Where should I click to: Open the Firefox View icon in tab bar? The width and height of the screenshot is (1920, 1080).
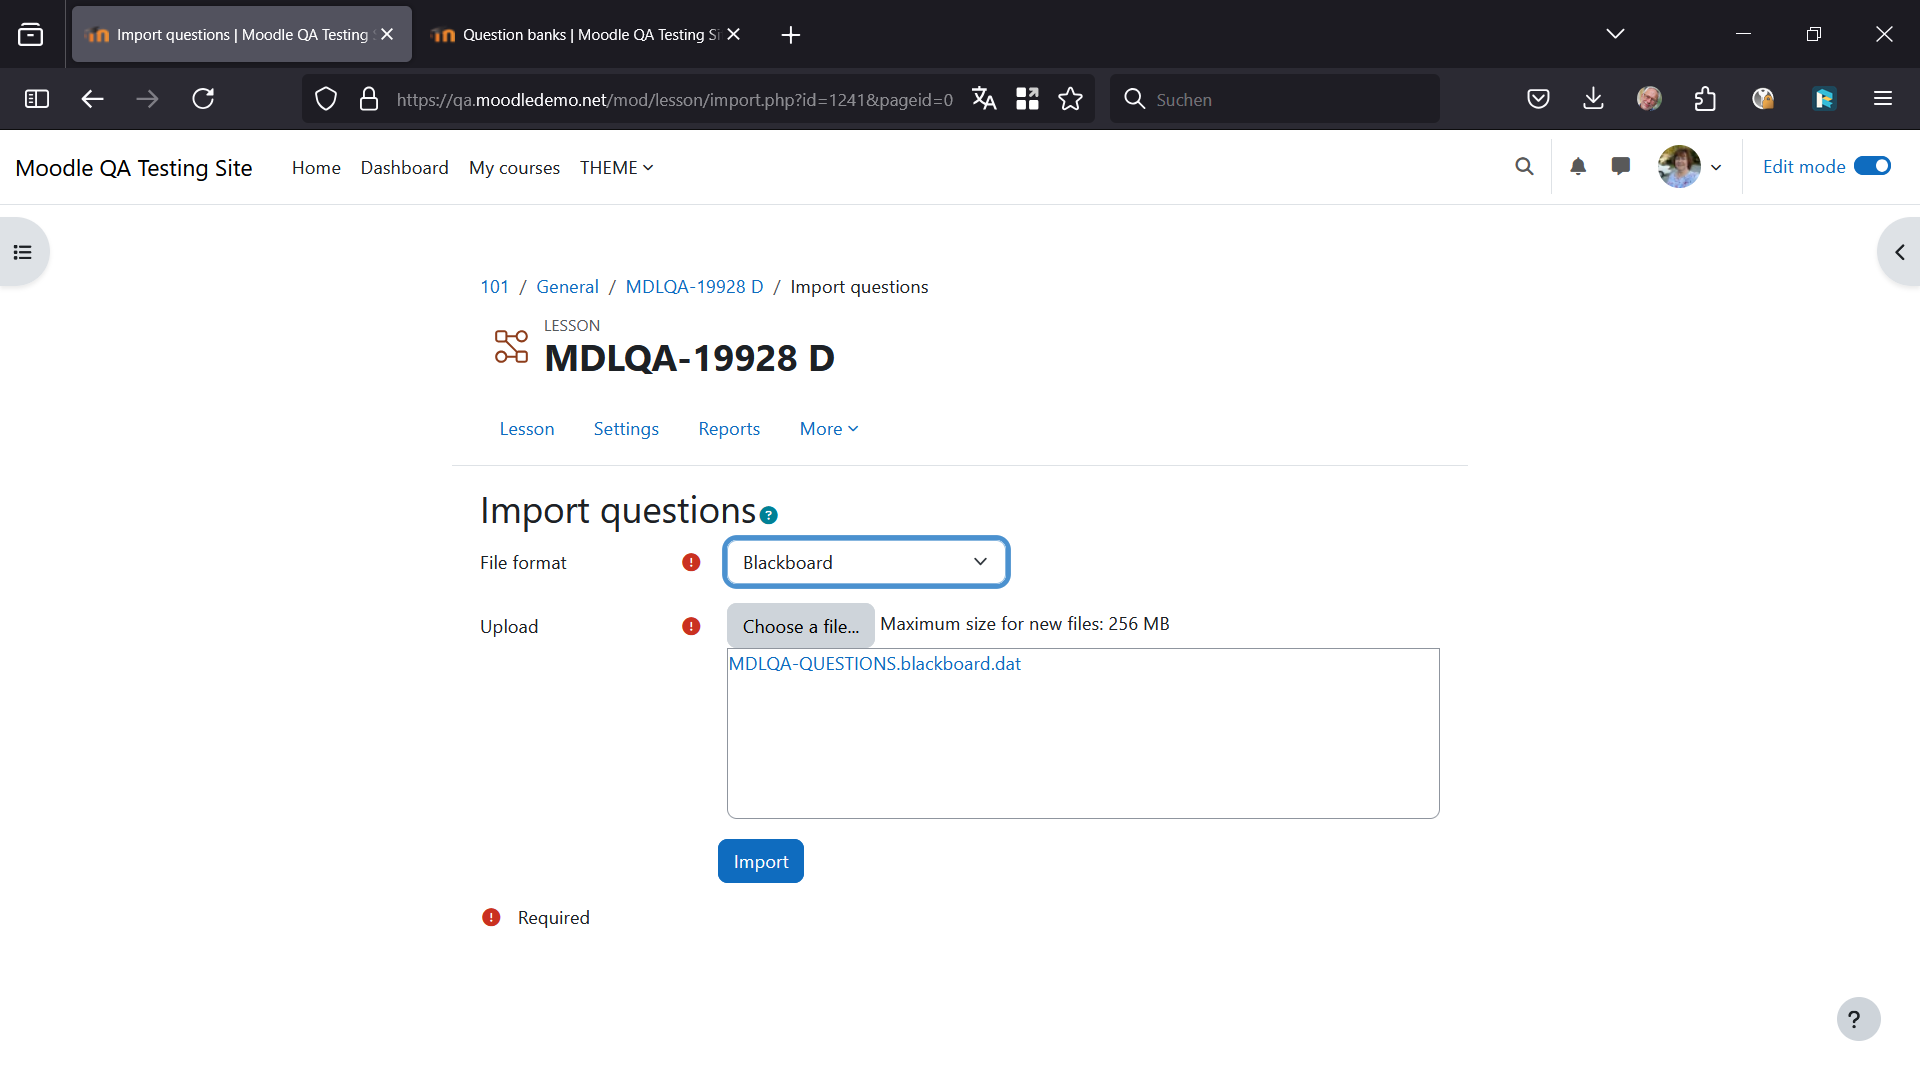(31, 35)
